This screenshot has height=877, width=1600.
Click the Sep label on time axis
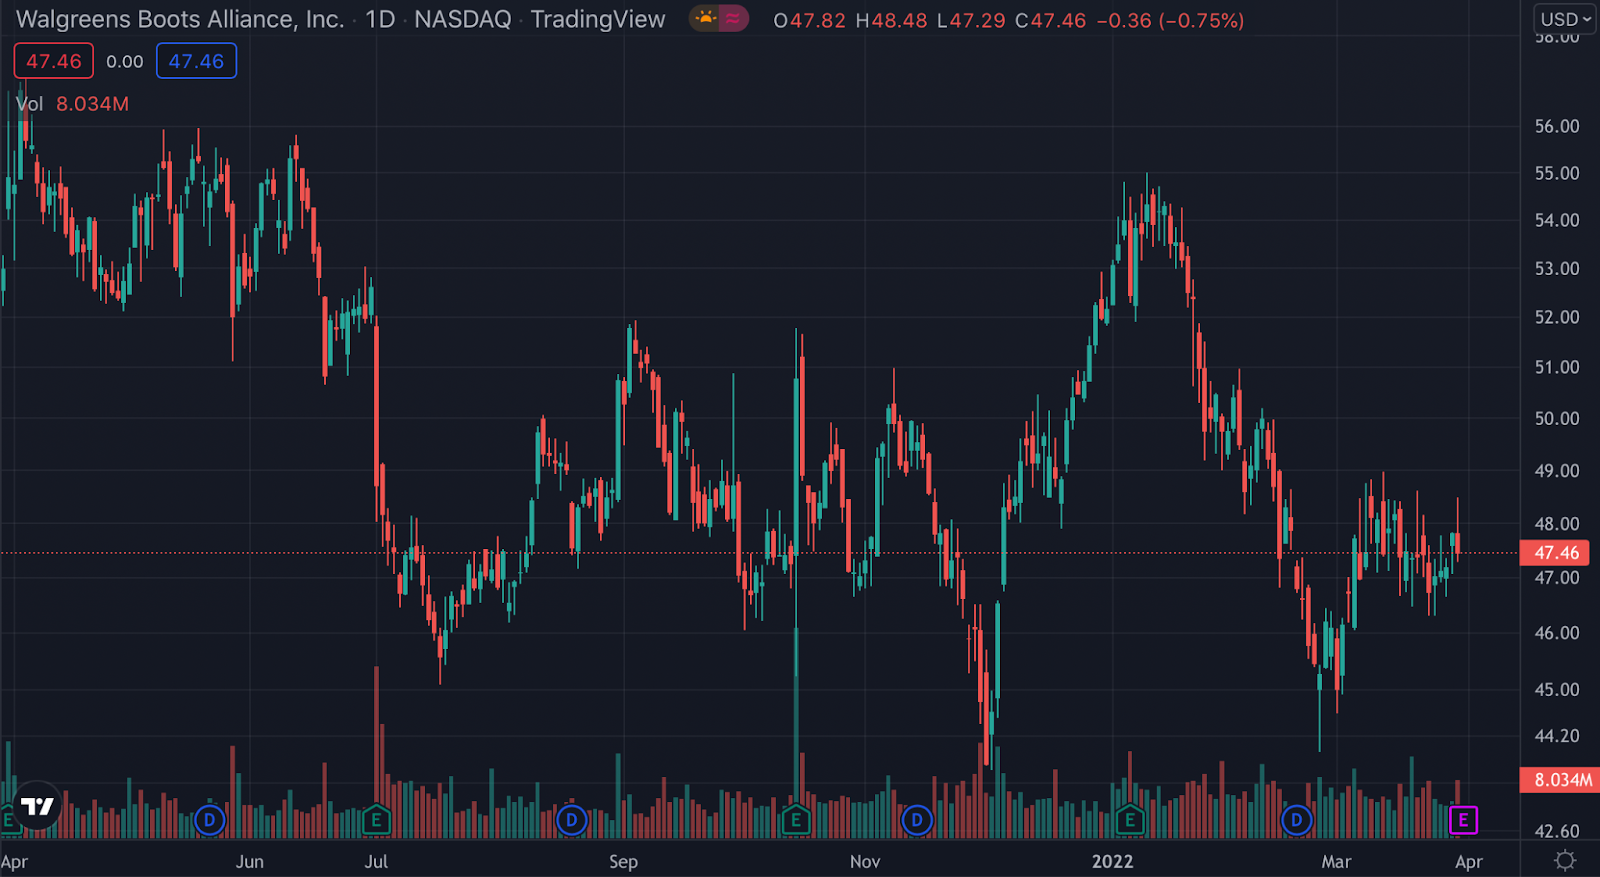click(623, 862)
